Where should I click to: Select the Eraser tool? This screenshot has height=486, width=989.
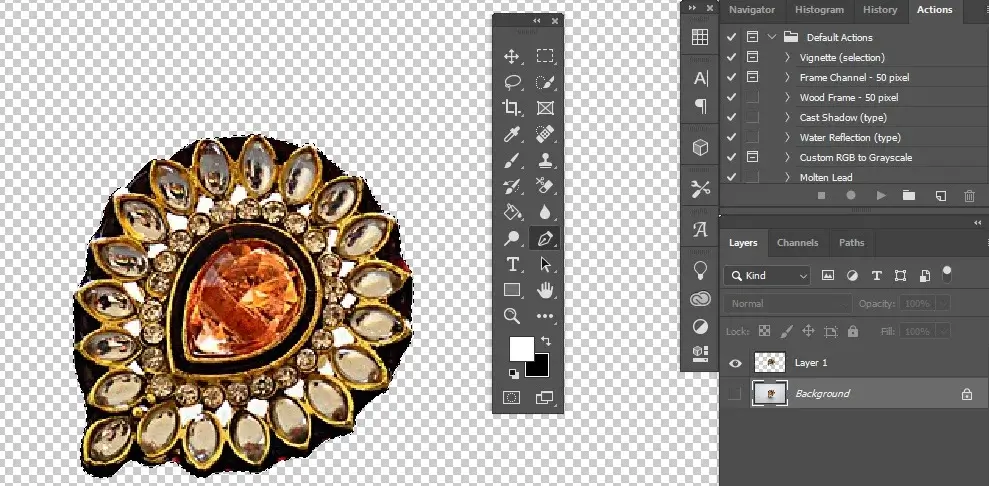click(545, 186)
